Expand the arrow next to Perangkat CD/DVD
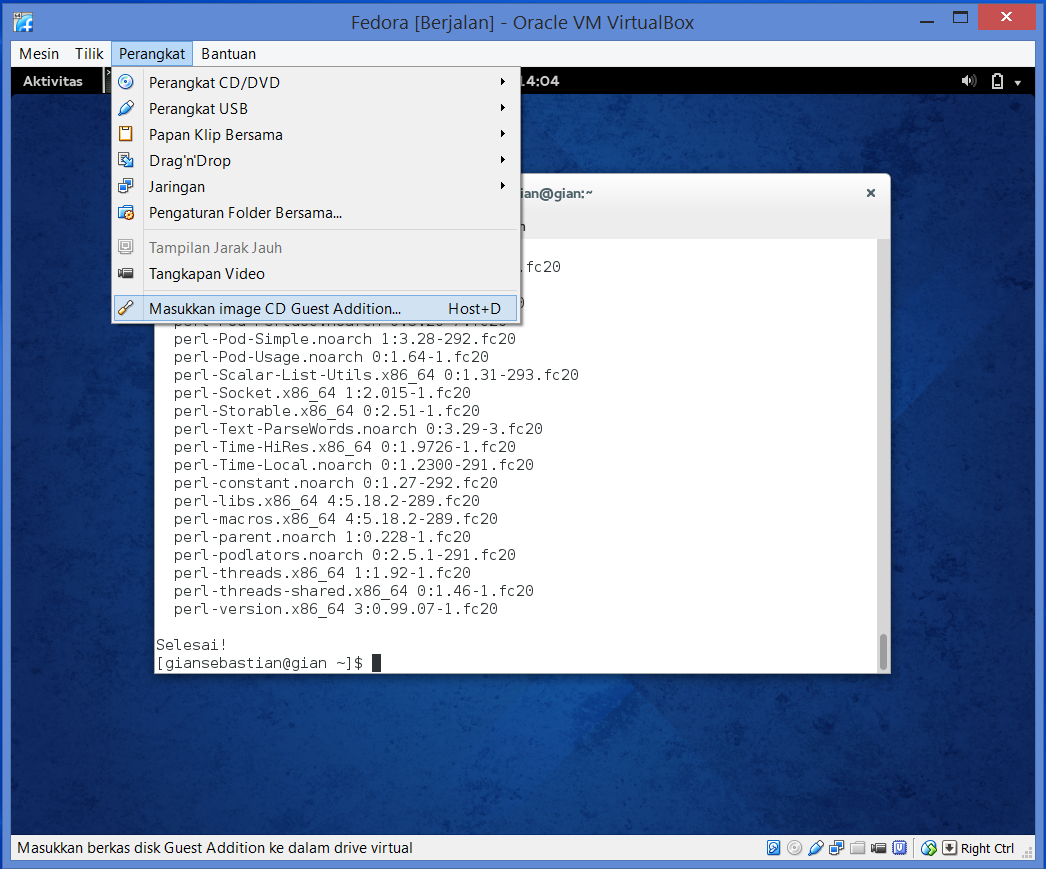 coord(502,81)
